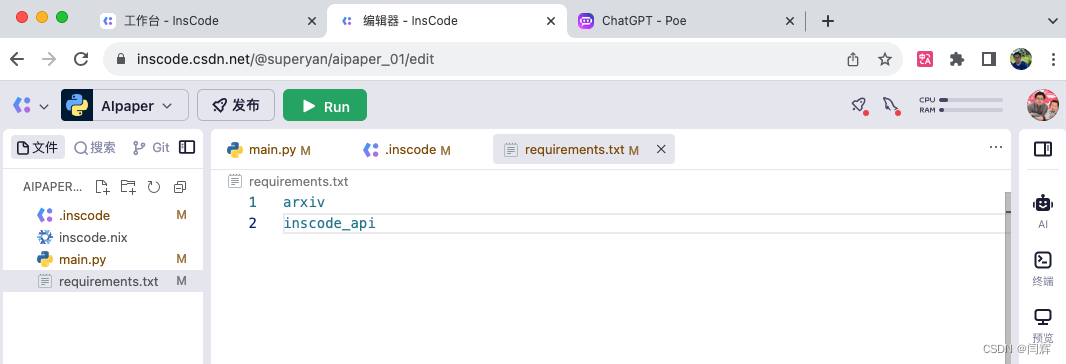
Task: Select requirements.txt in the file tree
Action: point(103,281)
